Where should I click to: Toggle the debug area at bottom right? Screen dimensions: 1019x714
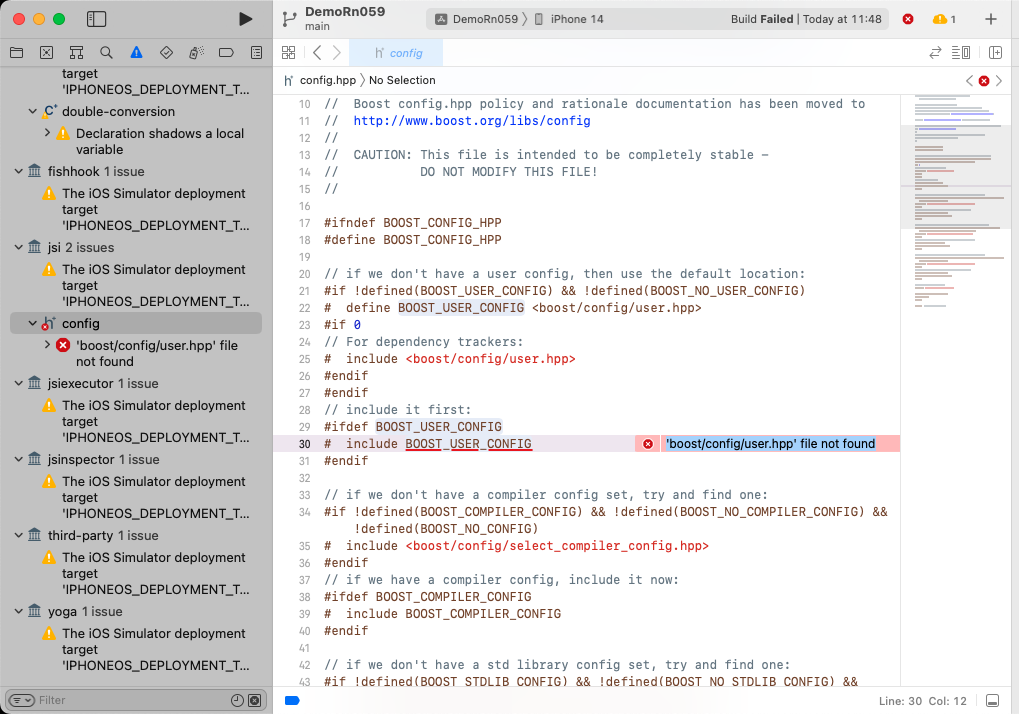point(992,700)
